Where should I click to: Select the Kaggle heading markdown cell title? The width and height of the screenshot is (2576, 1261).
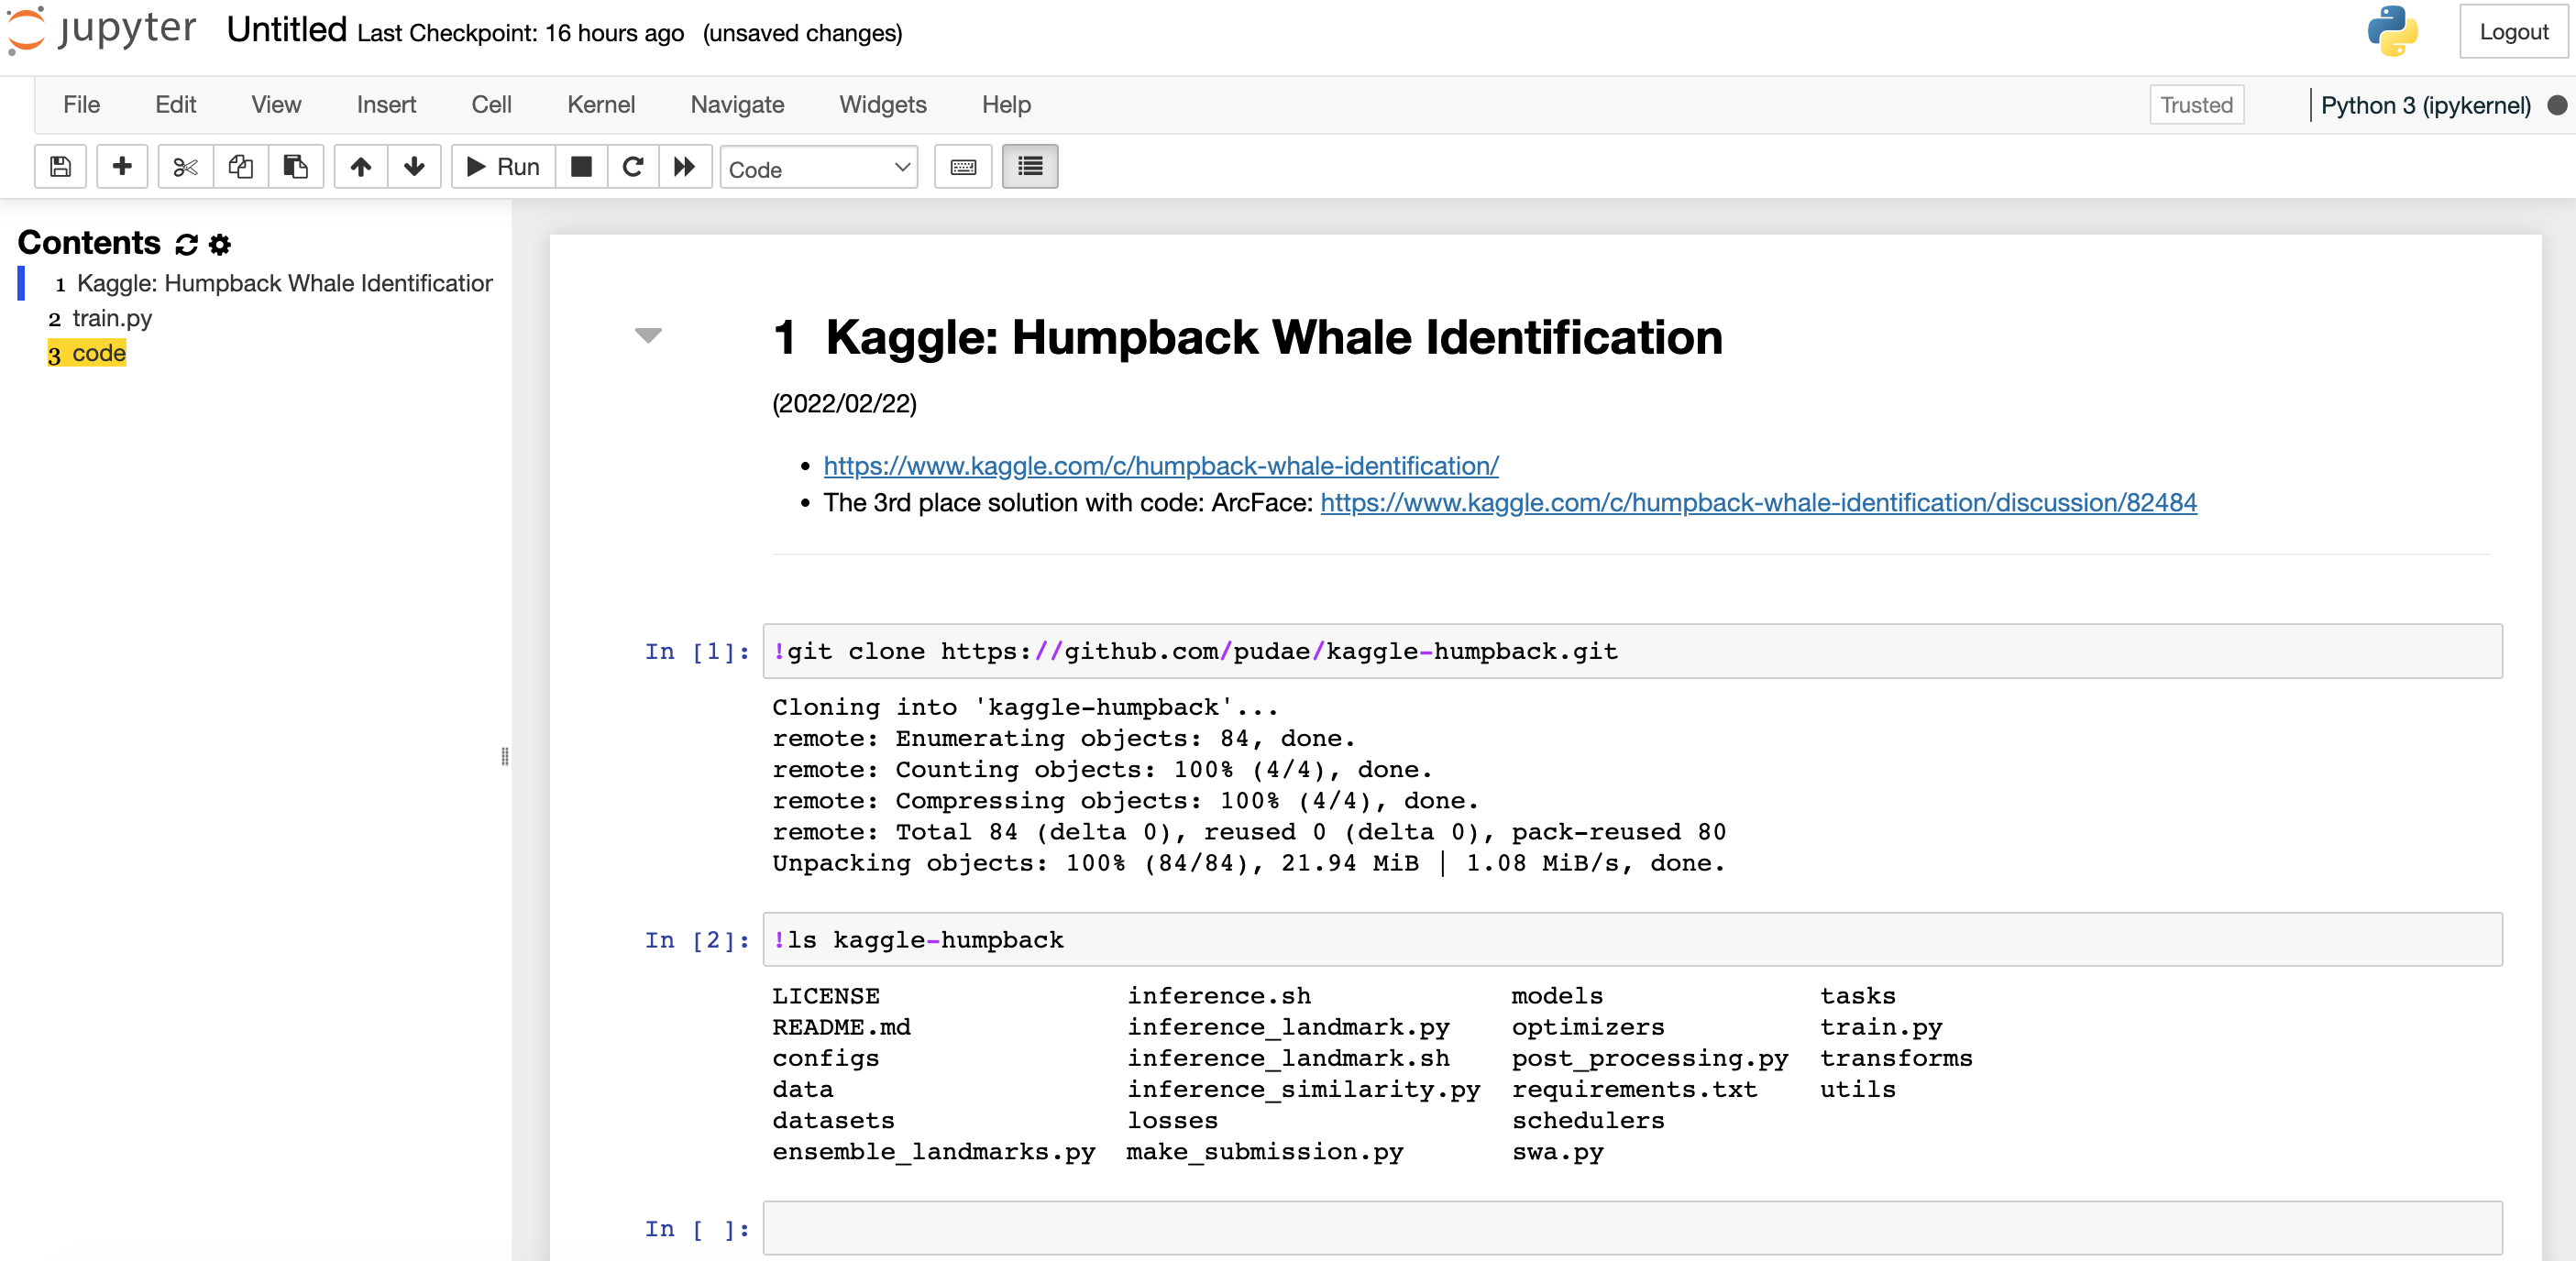pos(1247,337)
